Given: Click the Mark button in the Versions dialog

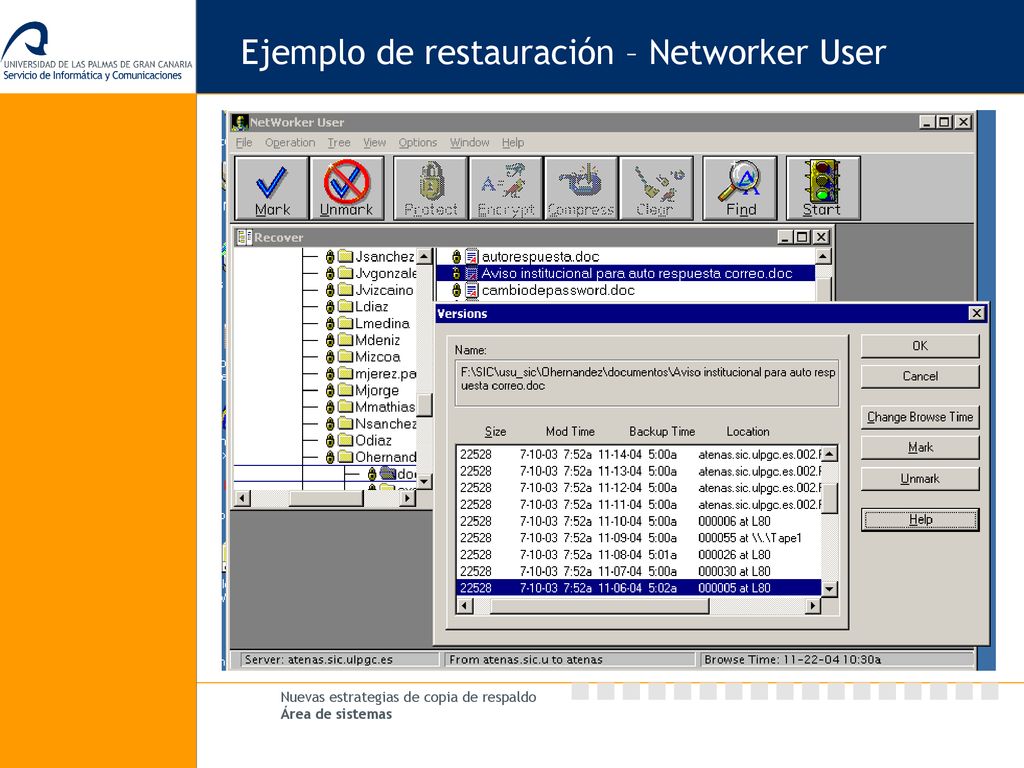Looking at the screenshot, I should coord(920,447).
